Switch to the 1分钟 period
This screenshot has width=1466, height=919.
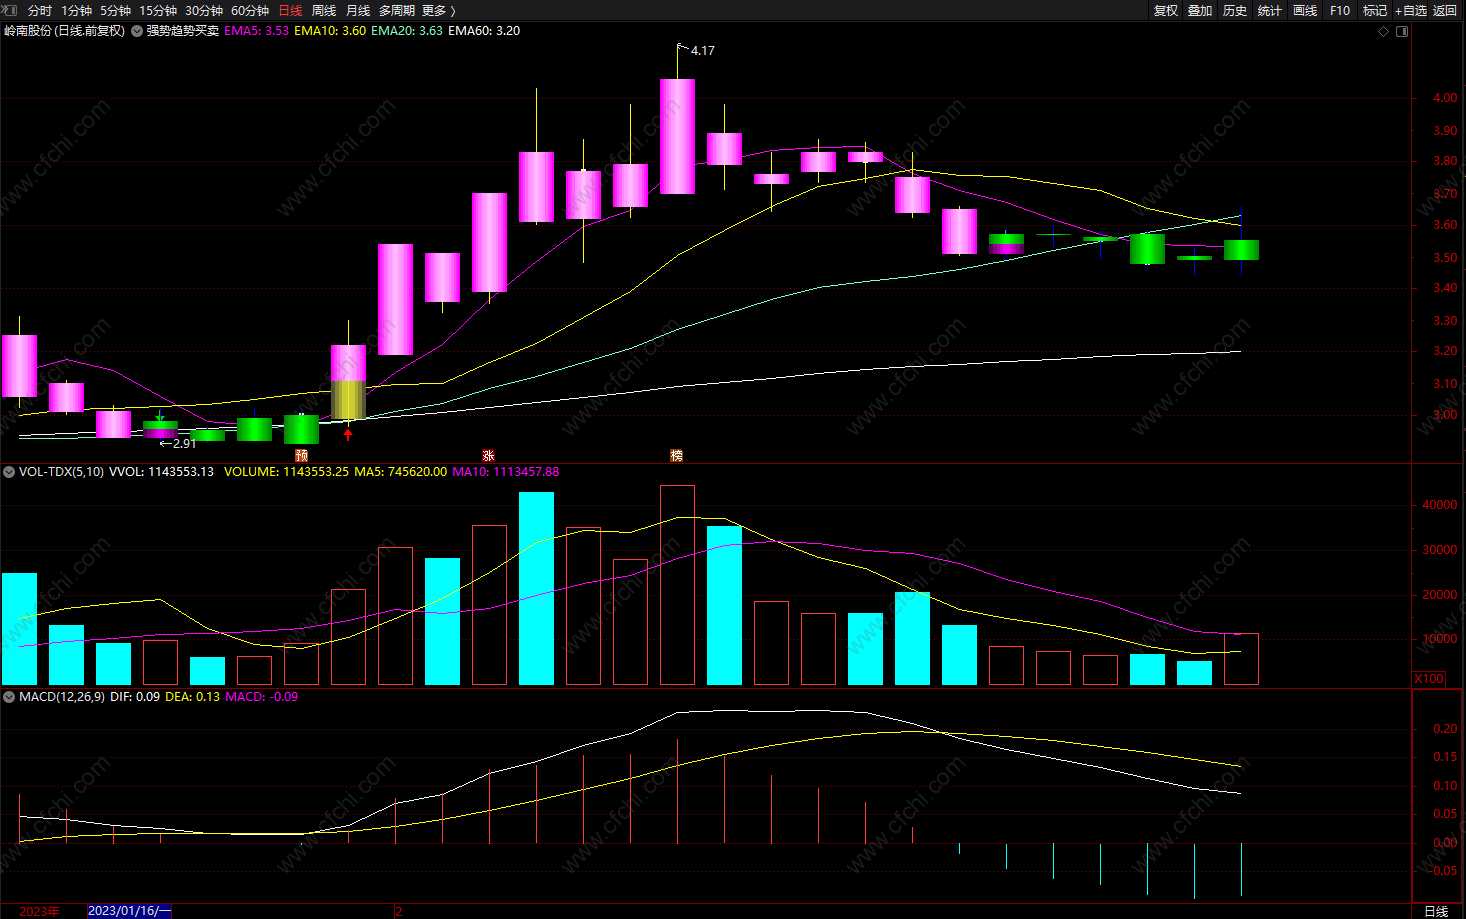pyautogui.click(x=76, y=10)
